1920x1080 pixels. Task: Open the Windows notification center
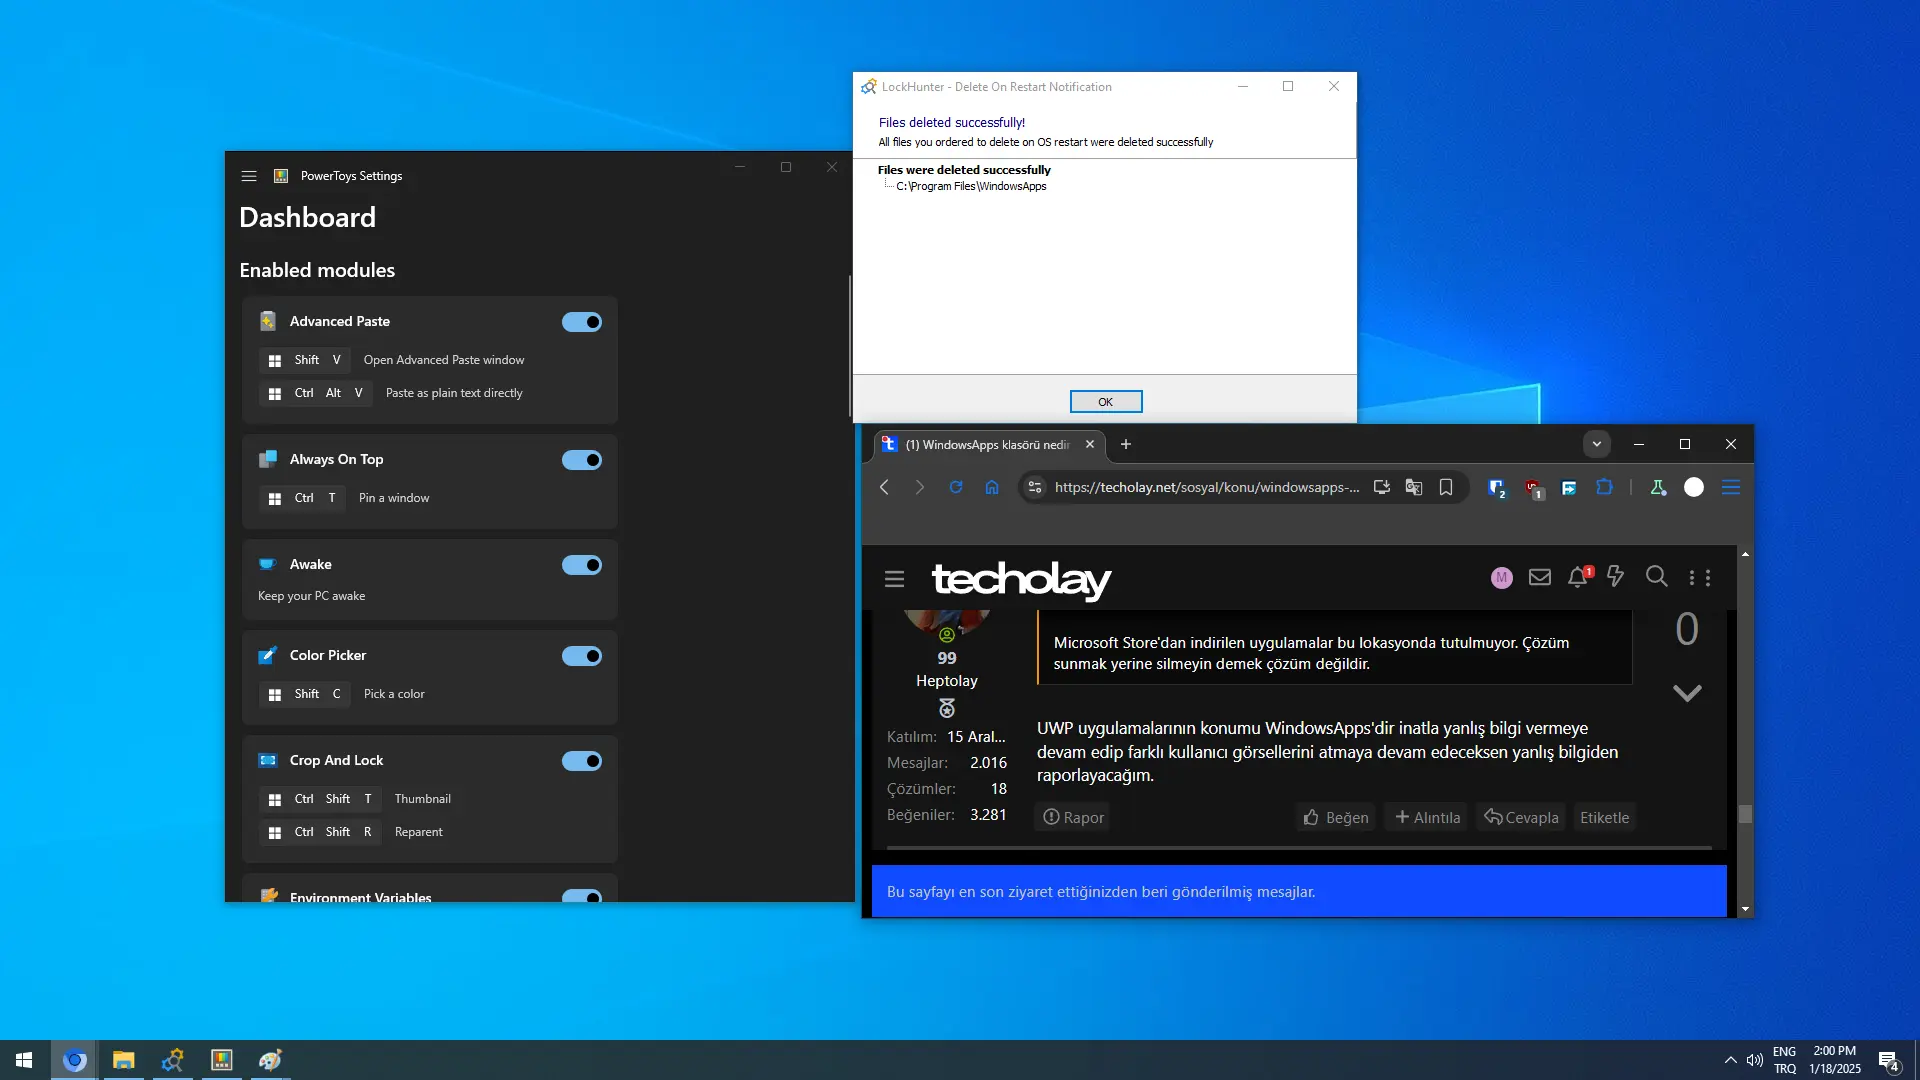click(1889, 1061)
